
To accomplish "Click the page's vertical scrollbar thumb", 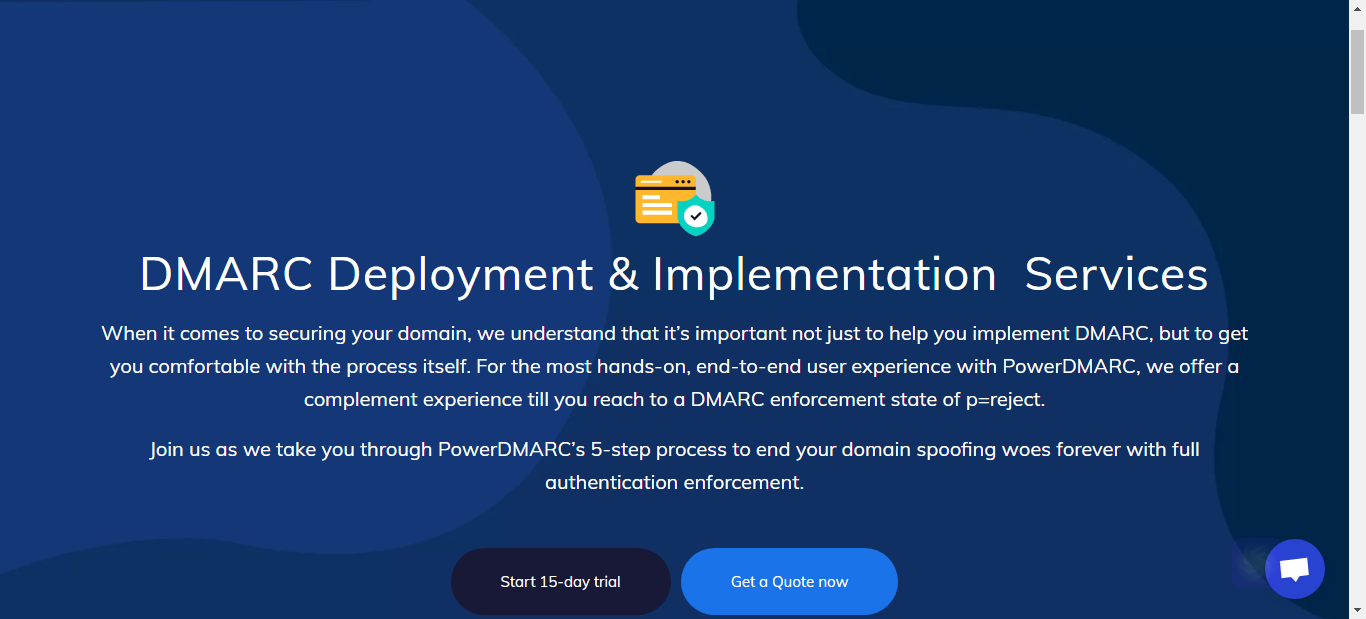I will pos(1357,72).
